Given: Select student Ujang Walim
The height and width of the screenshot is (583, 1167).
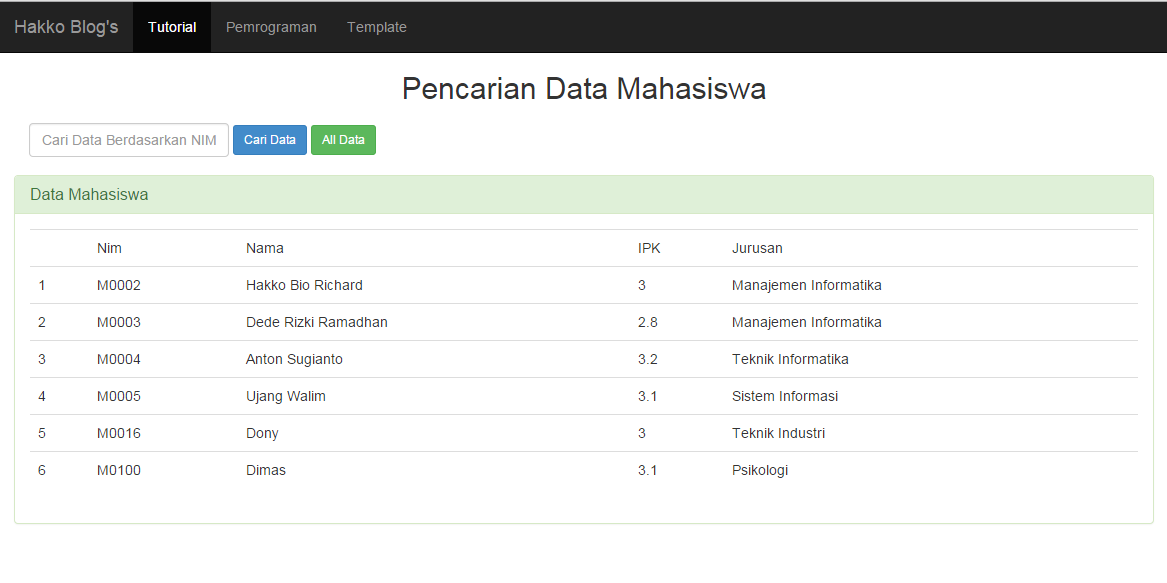Looking at the screenshot, I should click(286, 396).
